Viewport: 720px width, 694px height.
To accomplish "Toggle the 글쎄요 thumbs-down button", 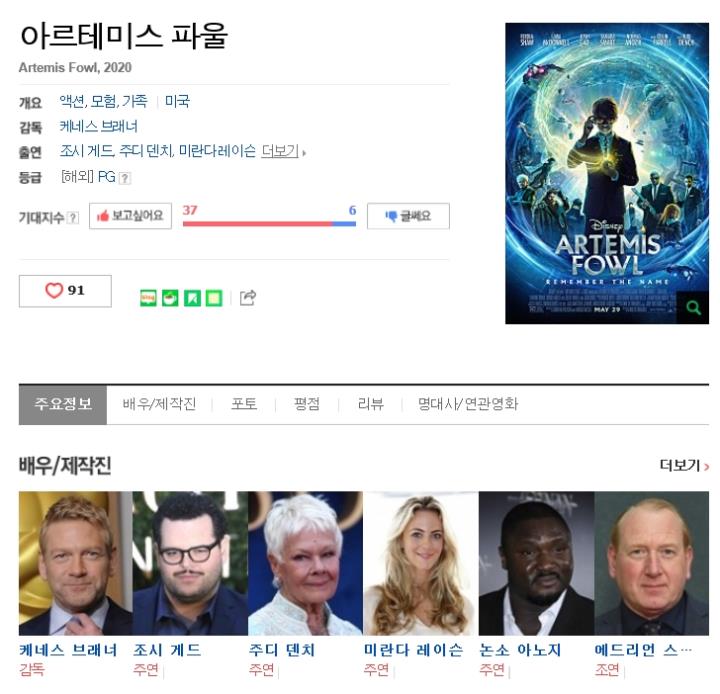I will 408,216.
